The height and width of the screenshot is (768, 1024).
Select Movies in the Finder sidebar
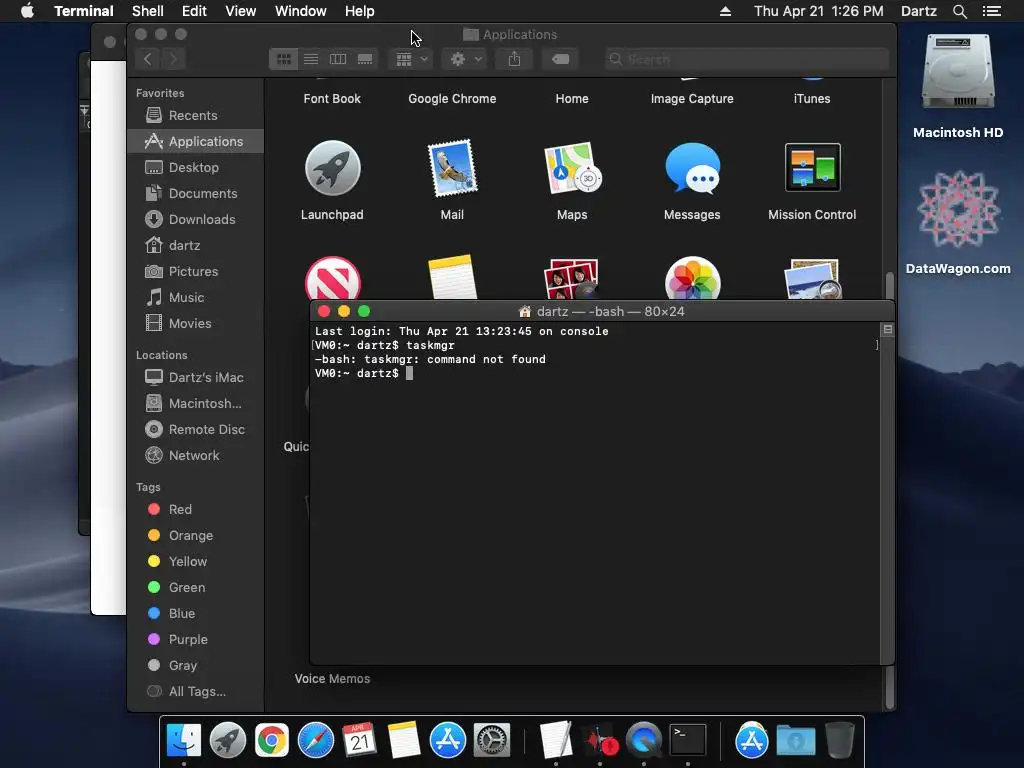click(195, 323)
